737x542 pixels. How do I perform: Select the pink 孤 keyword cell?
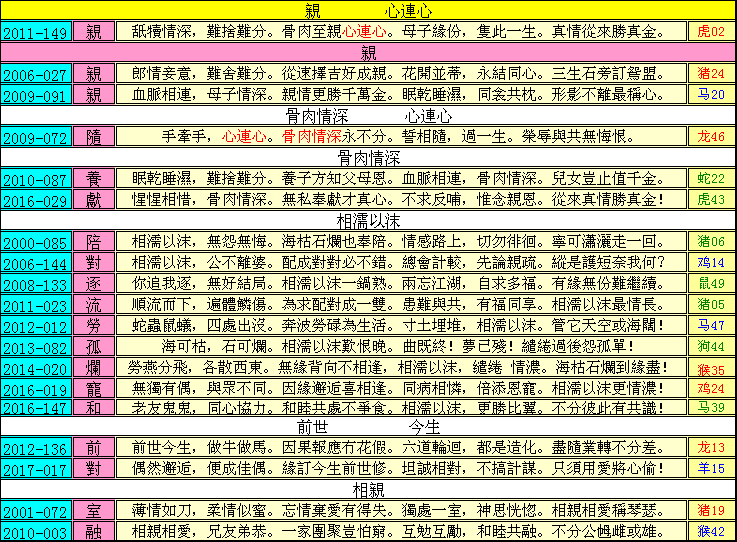pos(94,346)
